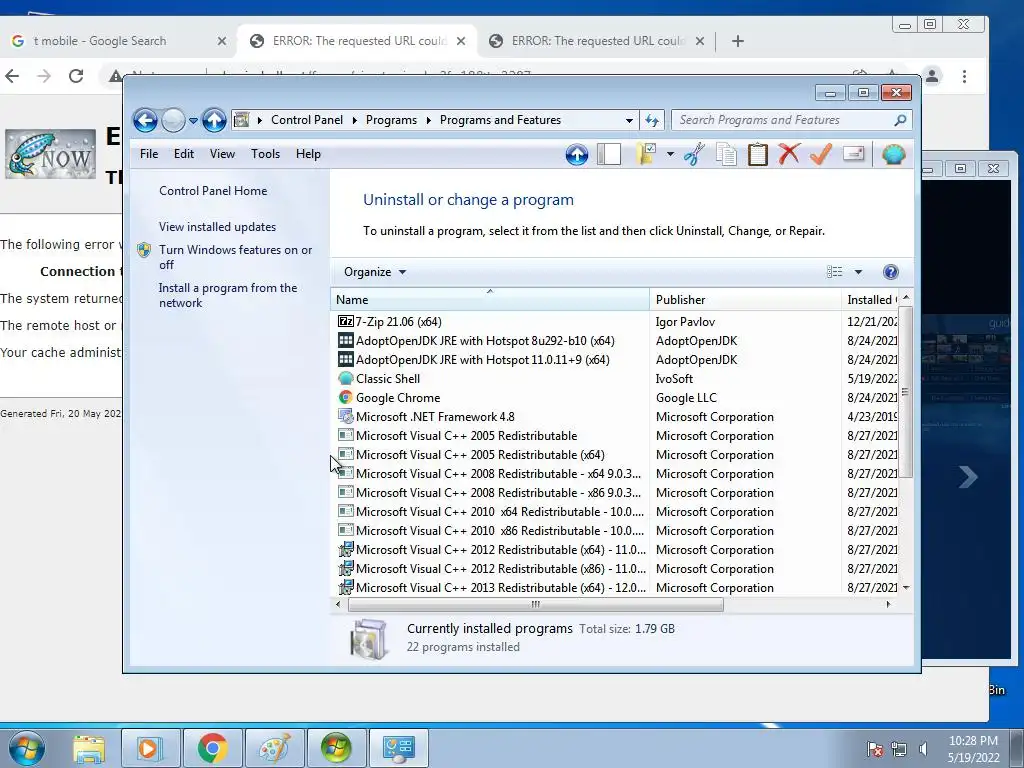1024x768 pixels.
Task: Expand breadcrumb arrow after Control Panel
Action: point(355,120)
